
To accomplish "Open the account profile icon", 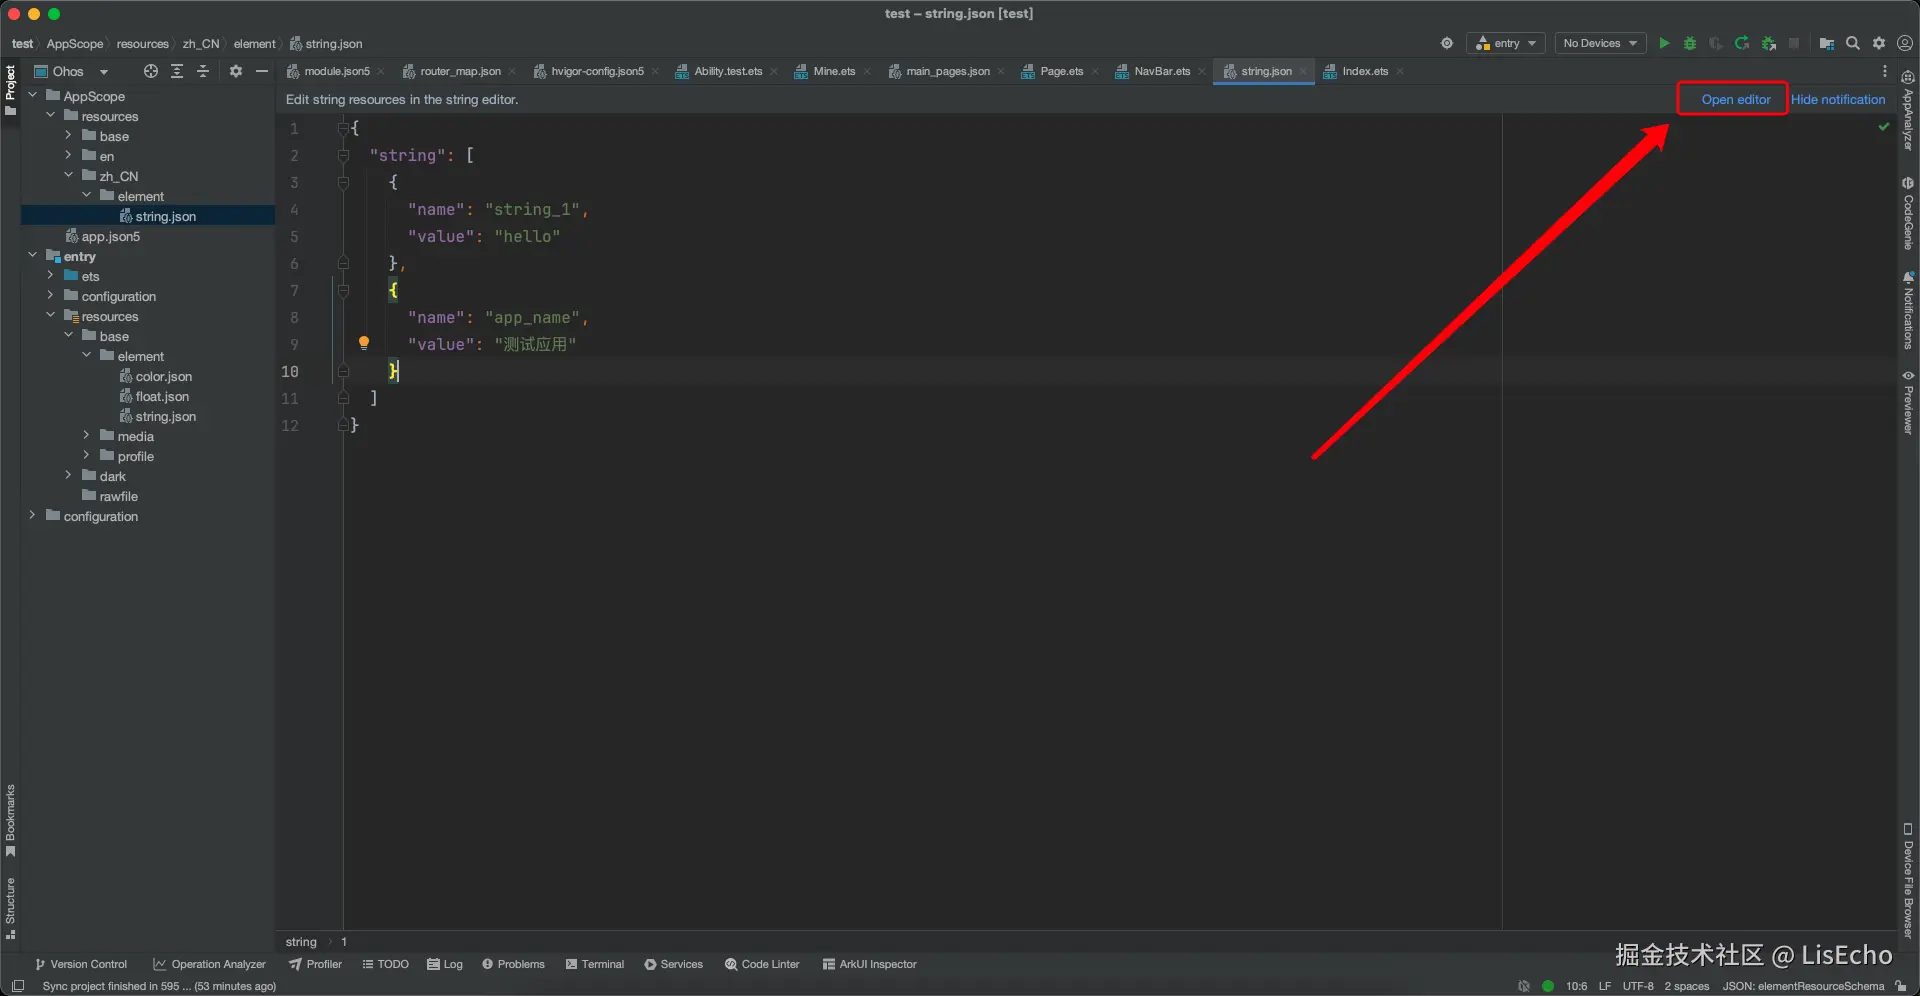I will pyautogui.click(x=1905, y=43).
